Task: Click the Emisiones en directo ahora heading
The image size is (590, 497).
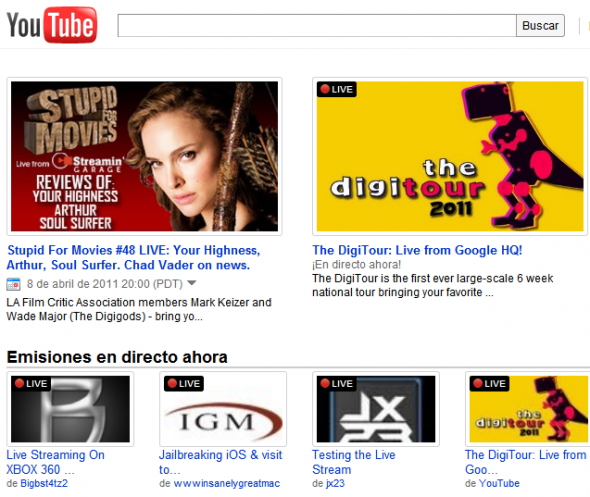Action: click(x=117, y=357)
